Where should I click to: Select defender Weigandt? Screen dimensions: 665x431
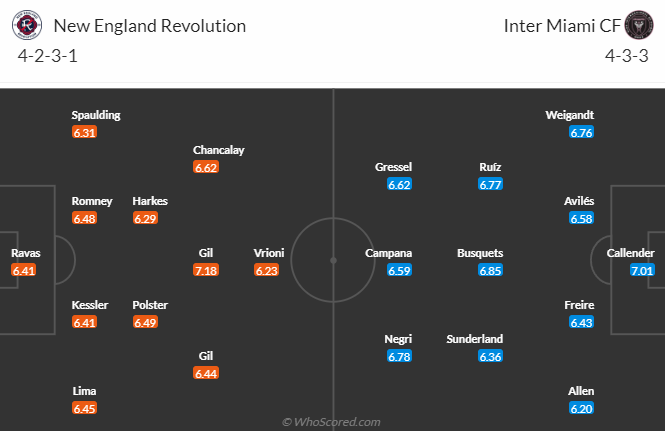pos(570,115)
